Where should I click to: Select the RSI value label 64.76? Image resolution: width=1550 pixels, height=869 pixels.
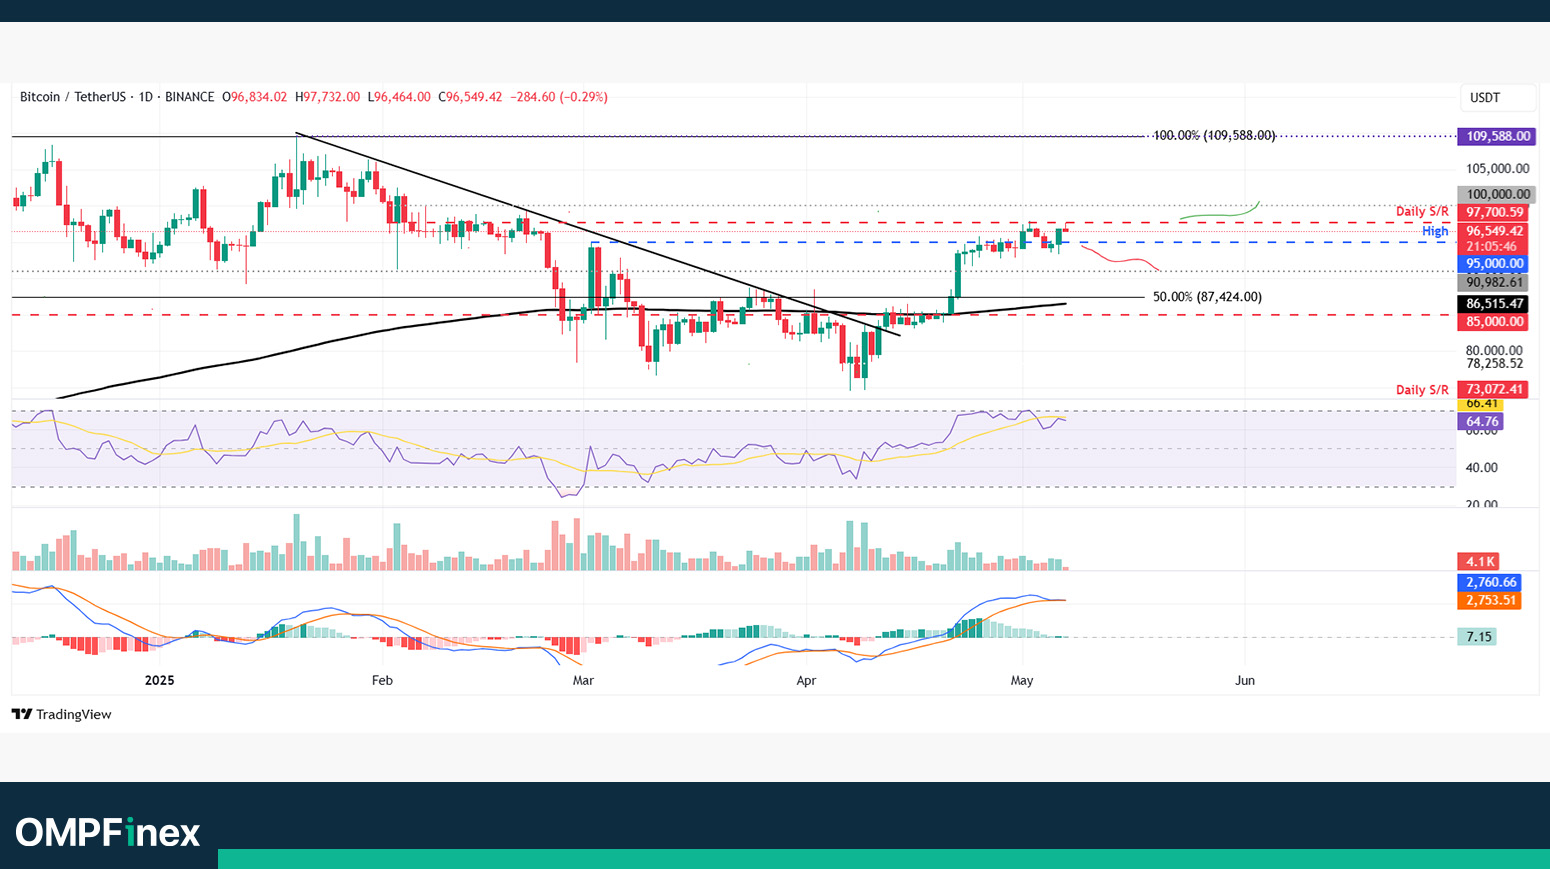point(1480,422)
